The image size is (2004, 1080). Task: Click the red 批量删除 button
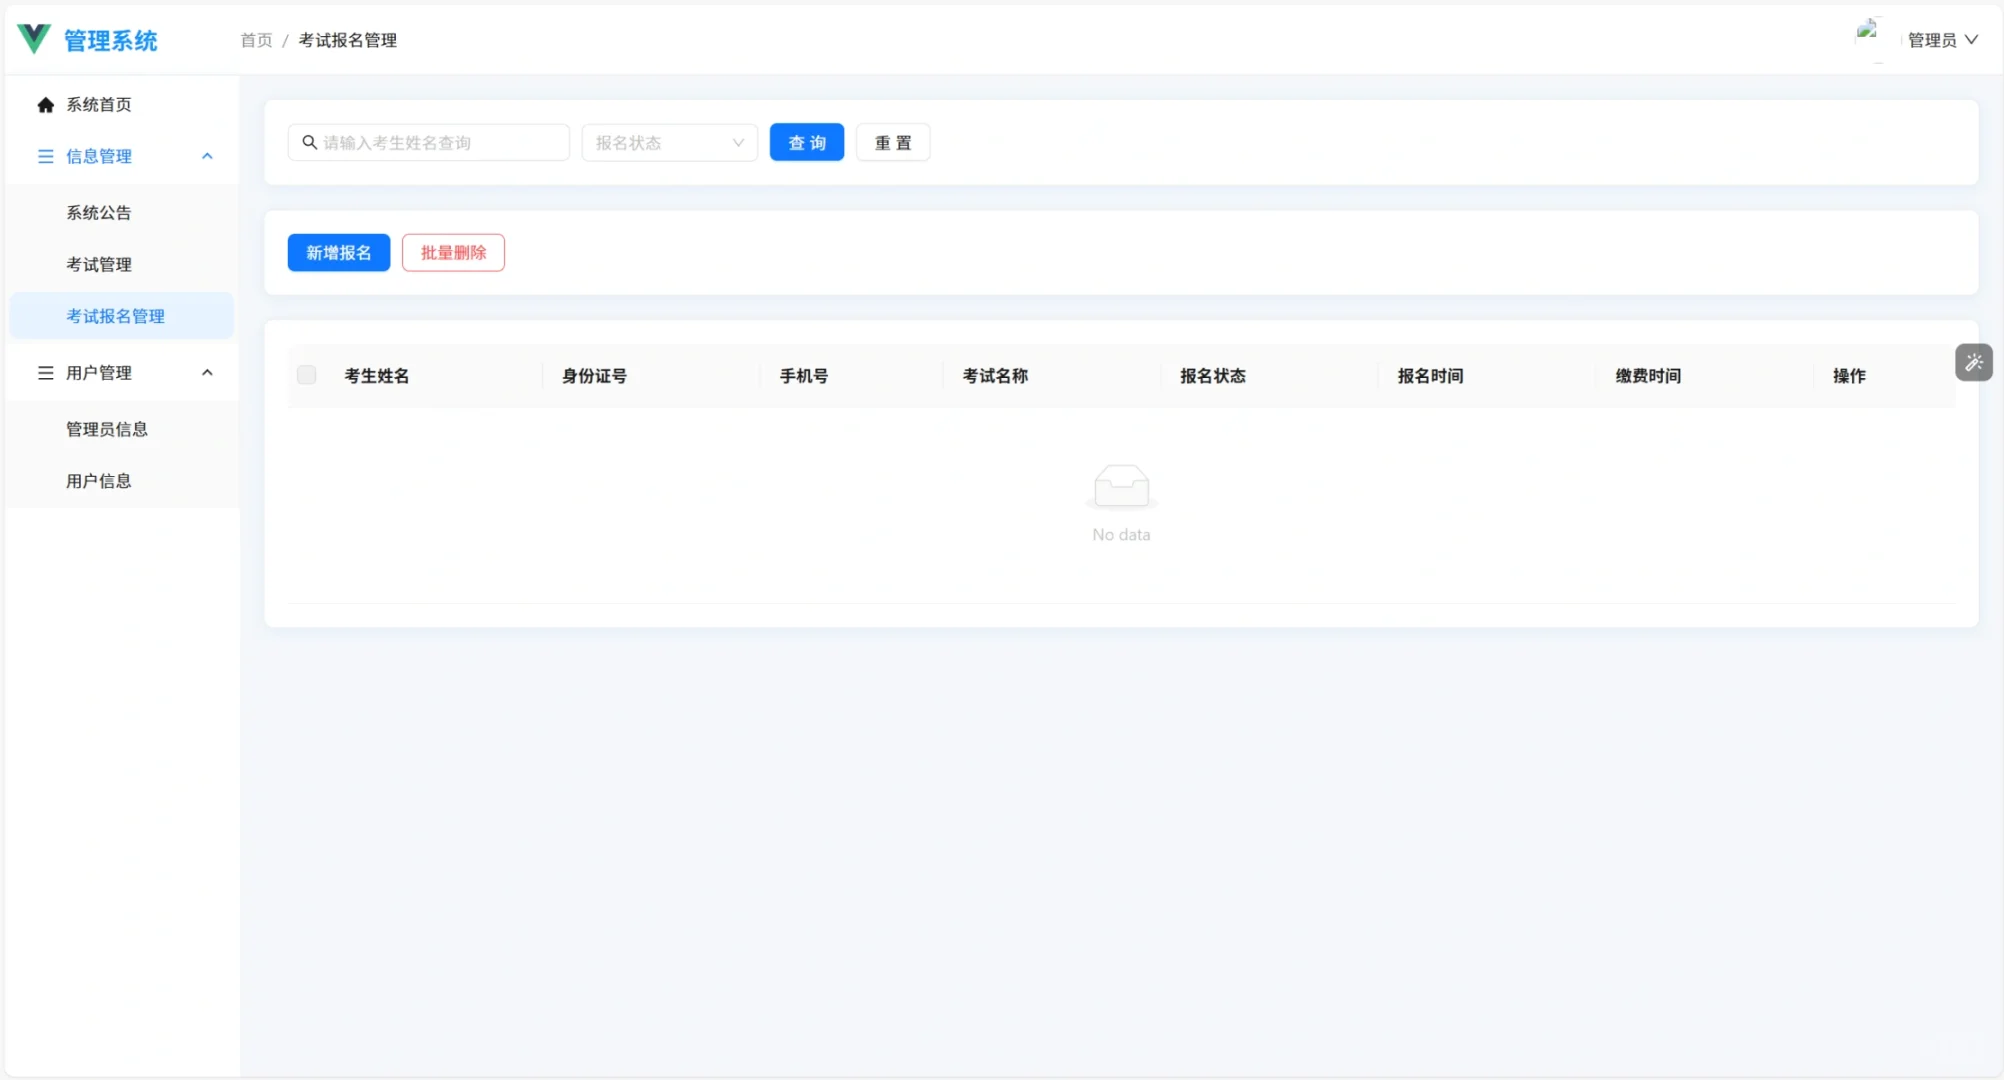pyautogui.click(x=453, y=253)
